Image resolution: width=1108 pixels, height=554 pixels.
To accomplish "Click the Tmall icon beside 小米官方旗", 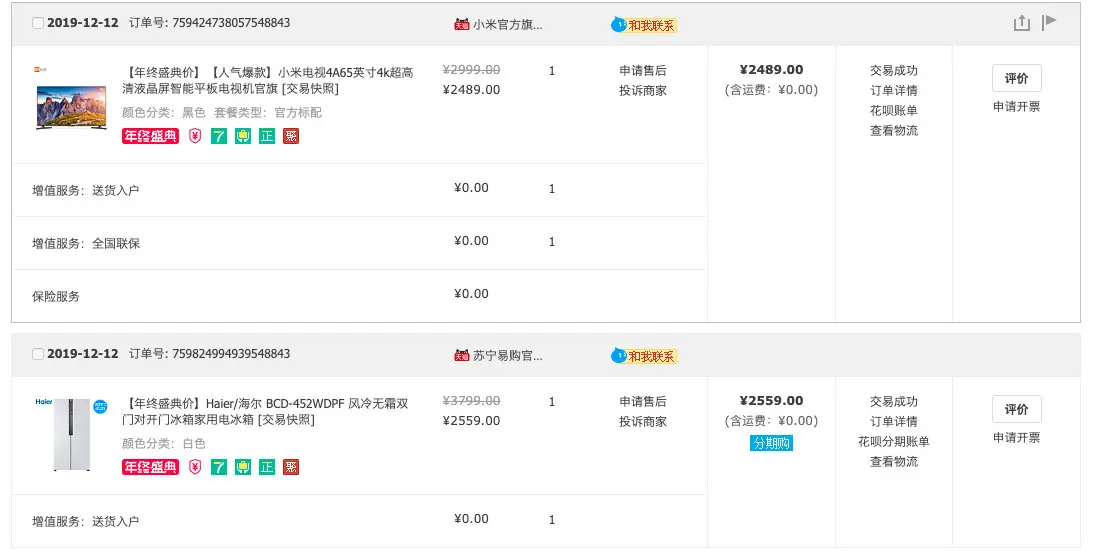I will pyautogui.click(x=461, y=25).
